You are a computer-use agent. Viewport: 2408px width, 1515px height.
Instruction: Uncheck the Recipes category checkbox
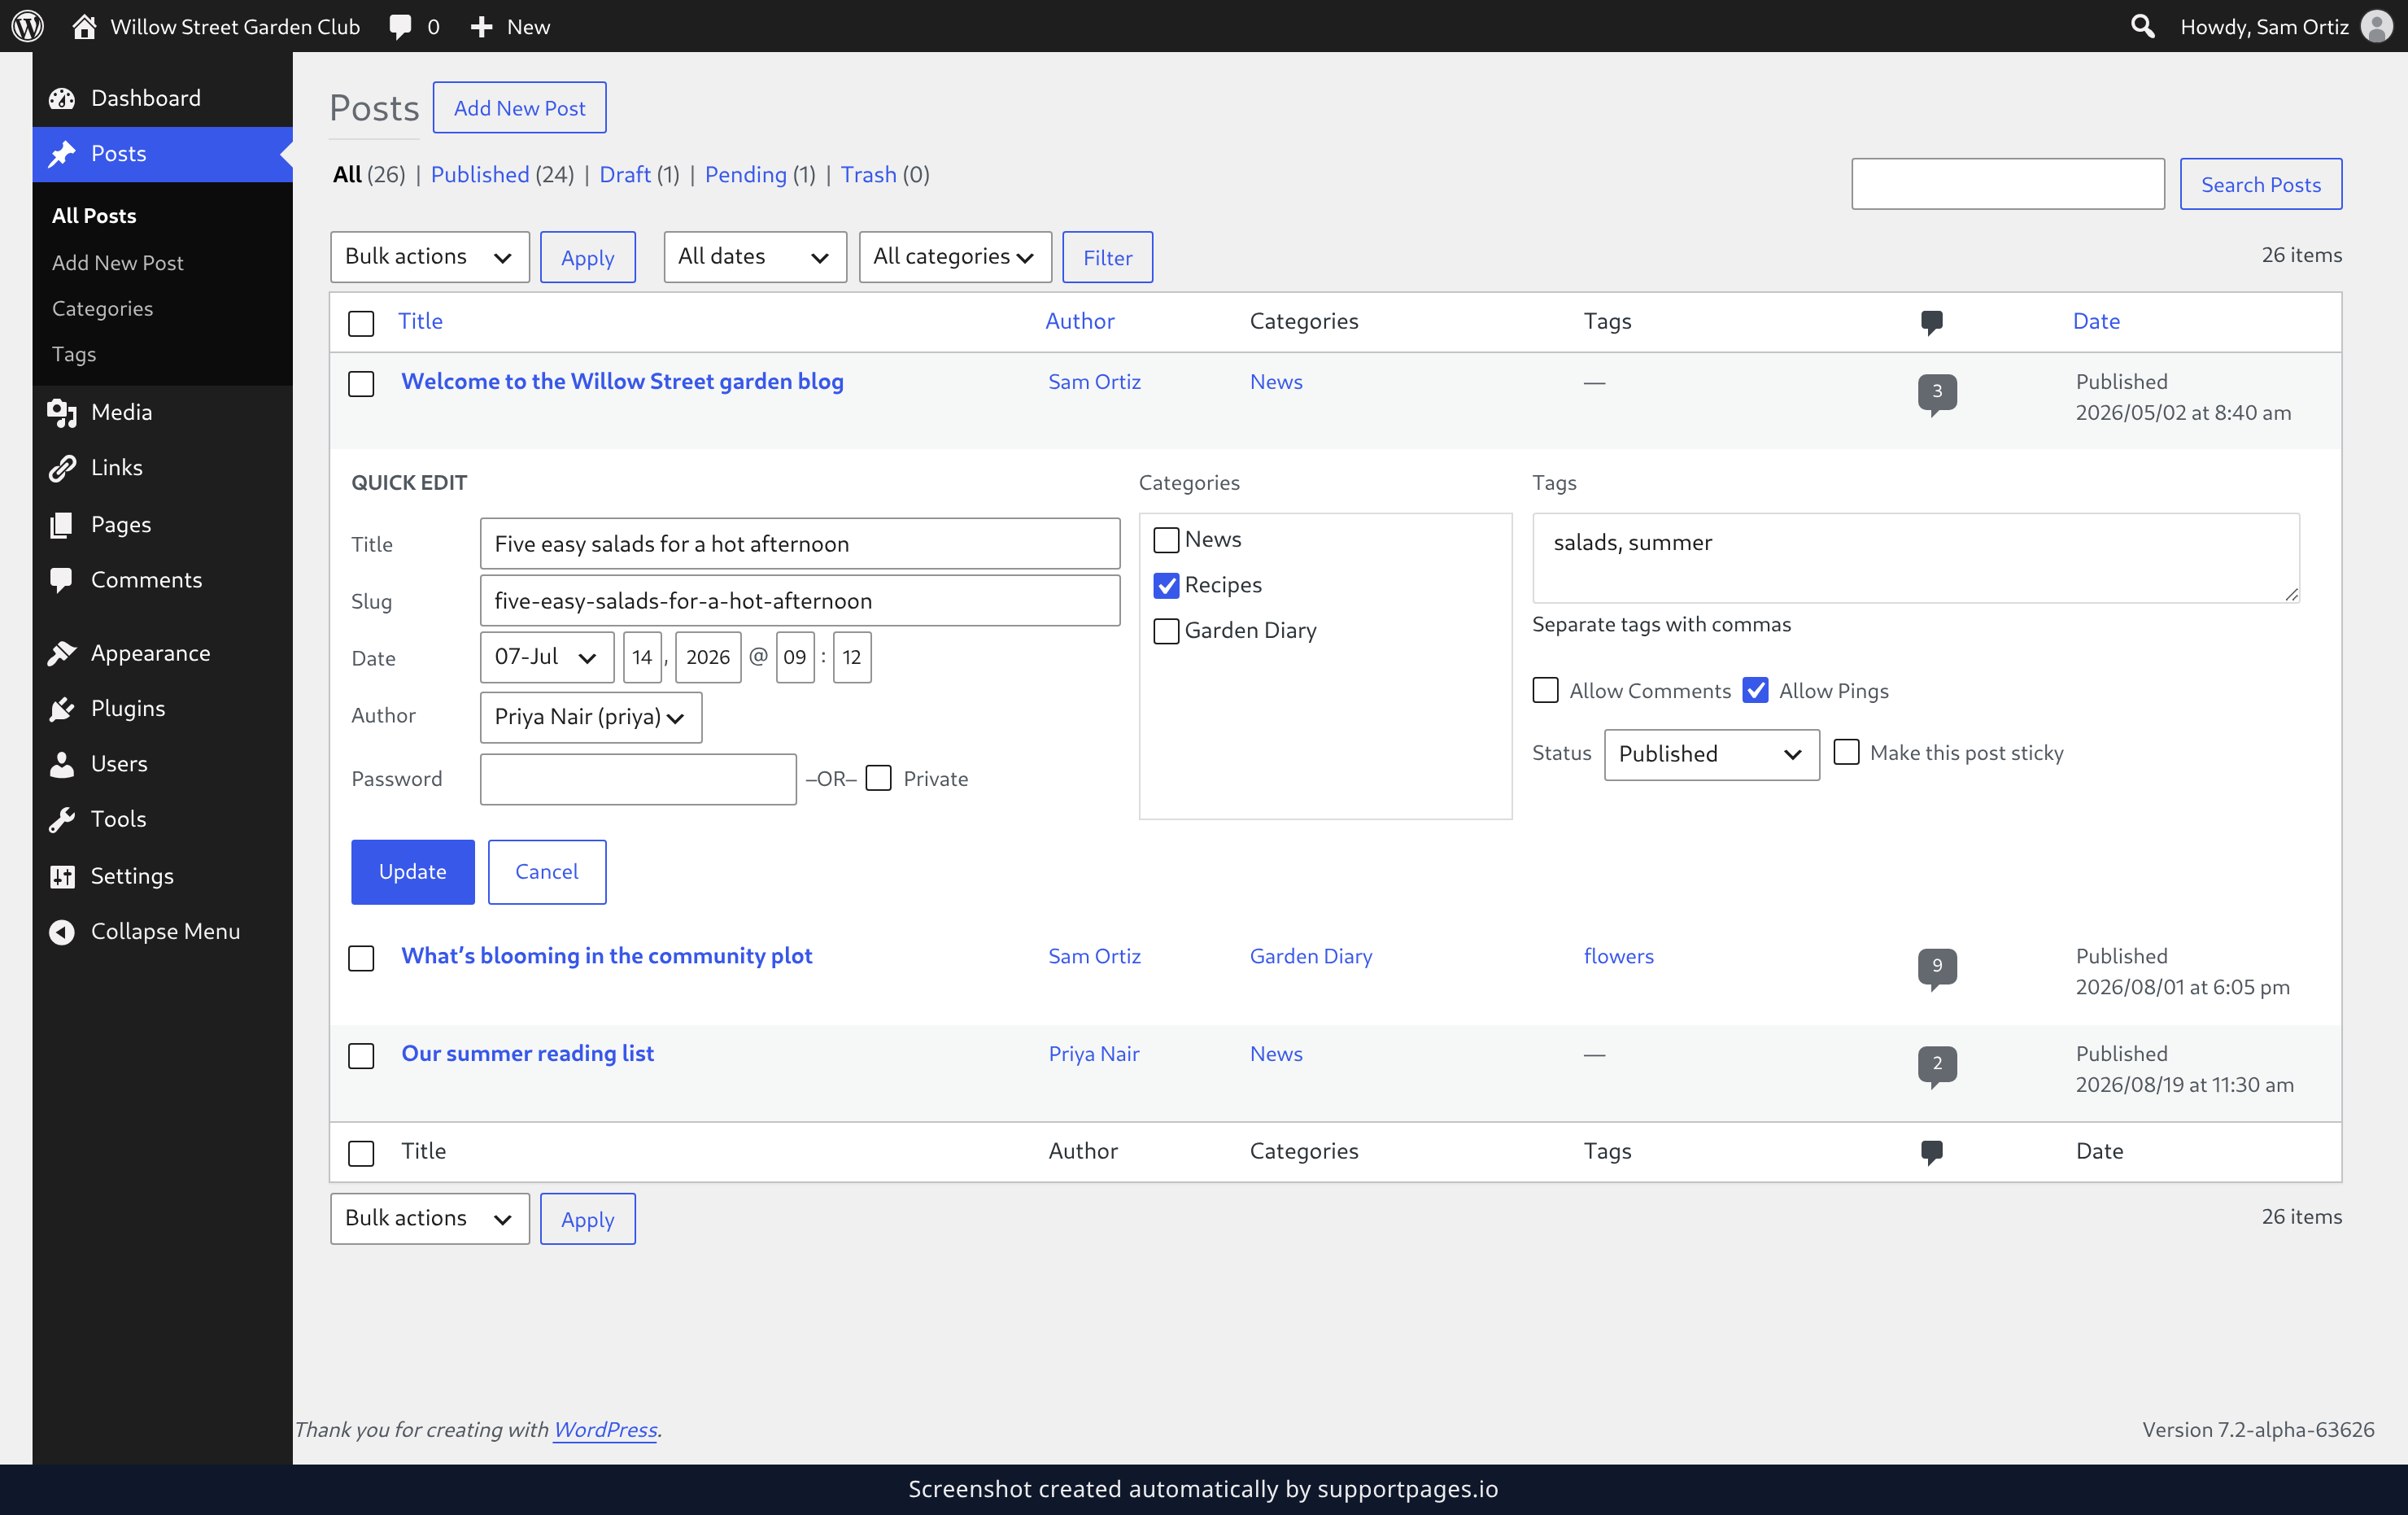click(1166, 585)
